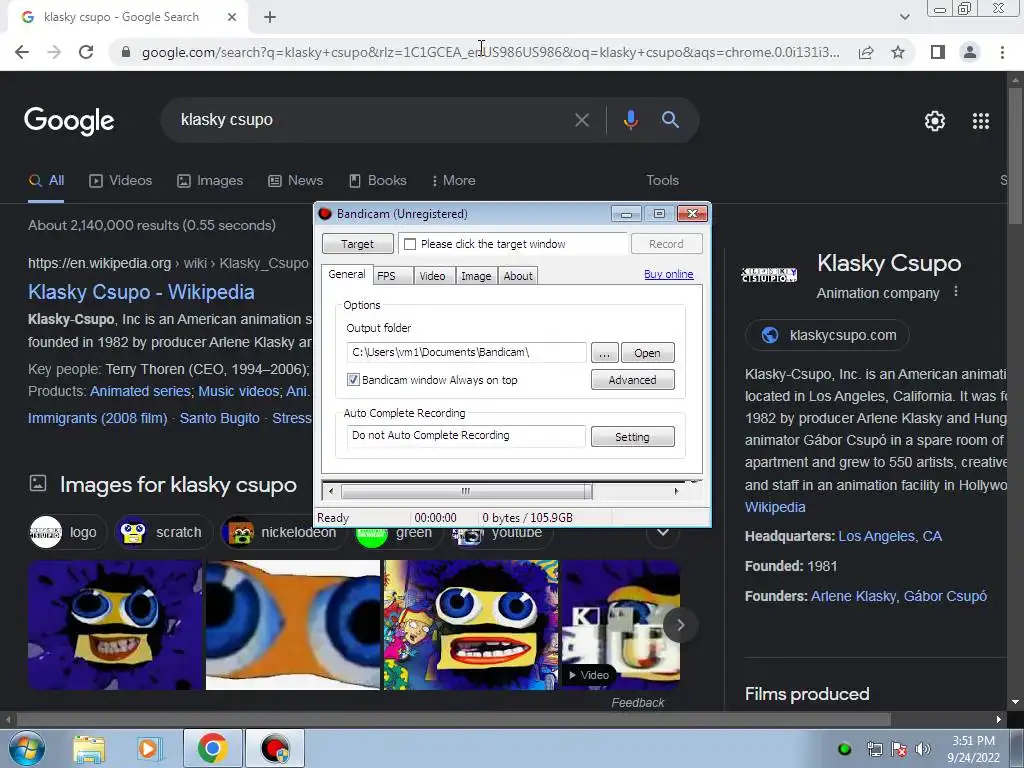Open Immigrants (2008 film) link

click(97, 419)
